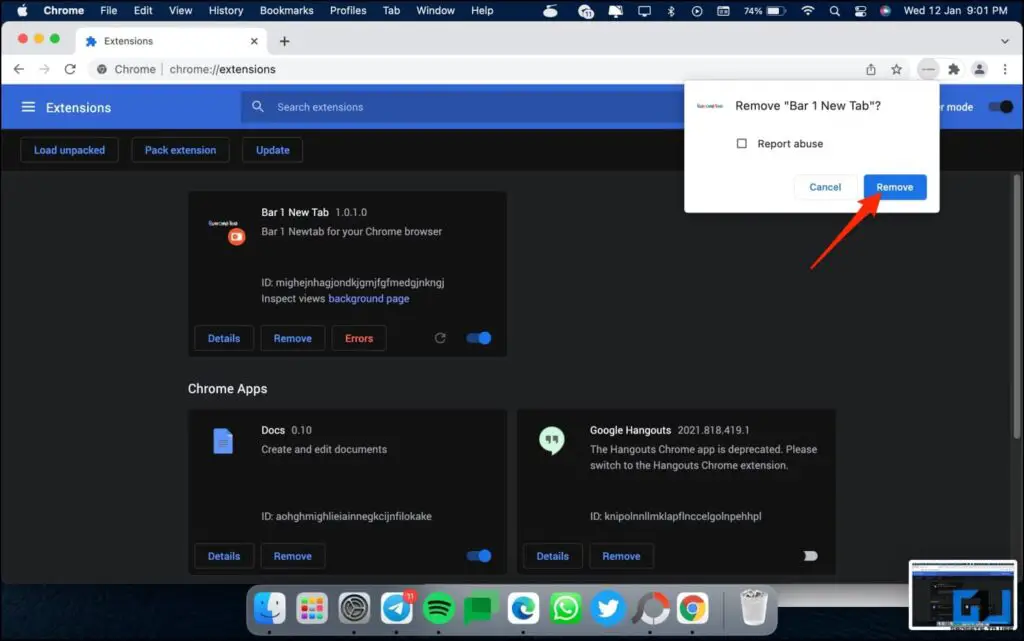
Task: Click the Bar 1 New Tab toolbar extension icon
Action: pyautogui.click(x=928, y=69)
